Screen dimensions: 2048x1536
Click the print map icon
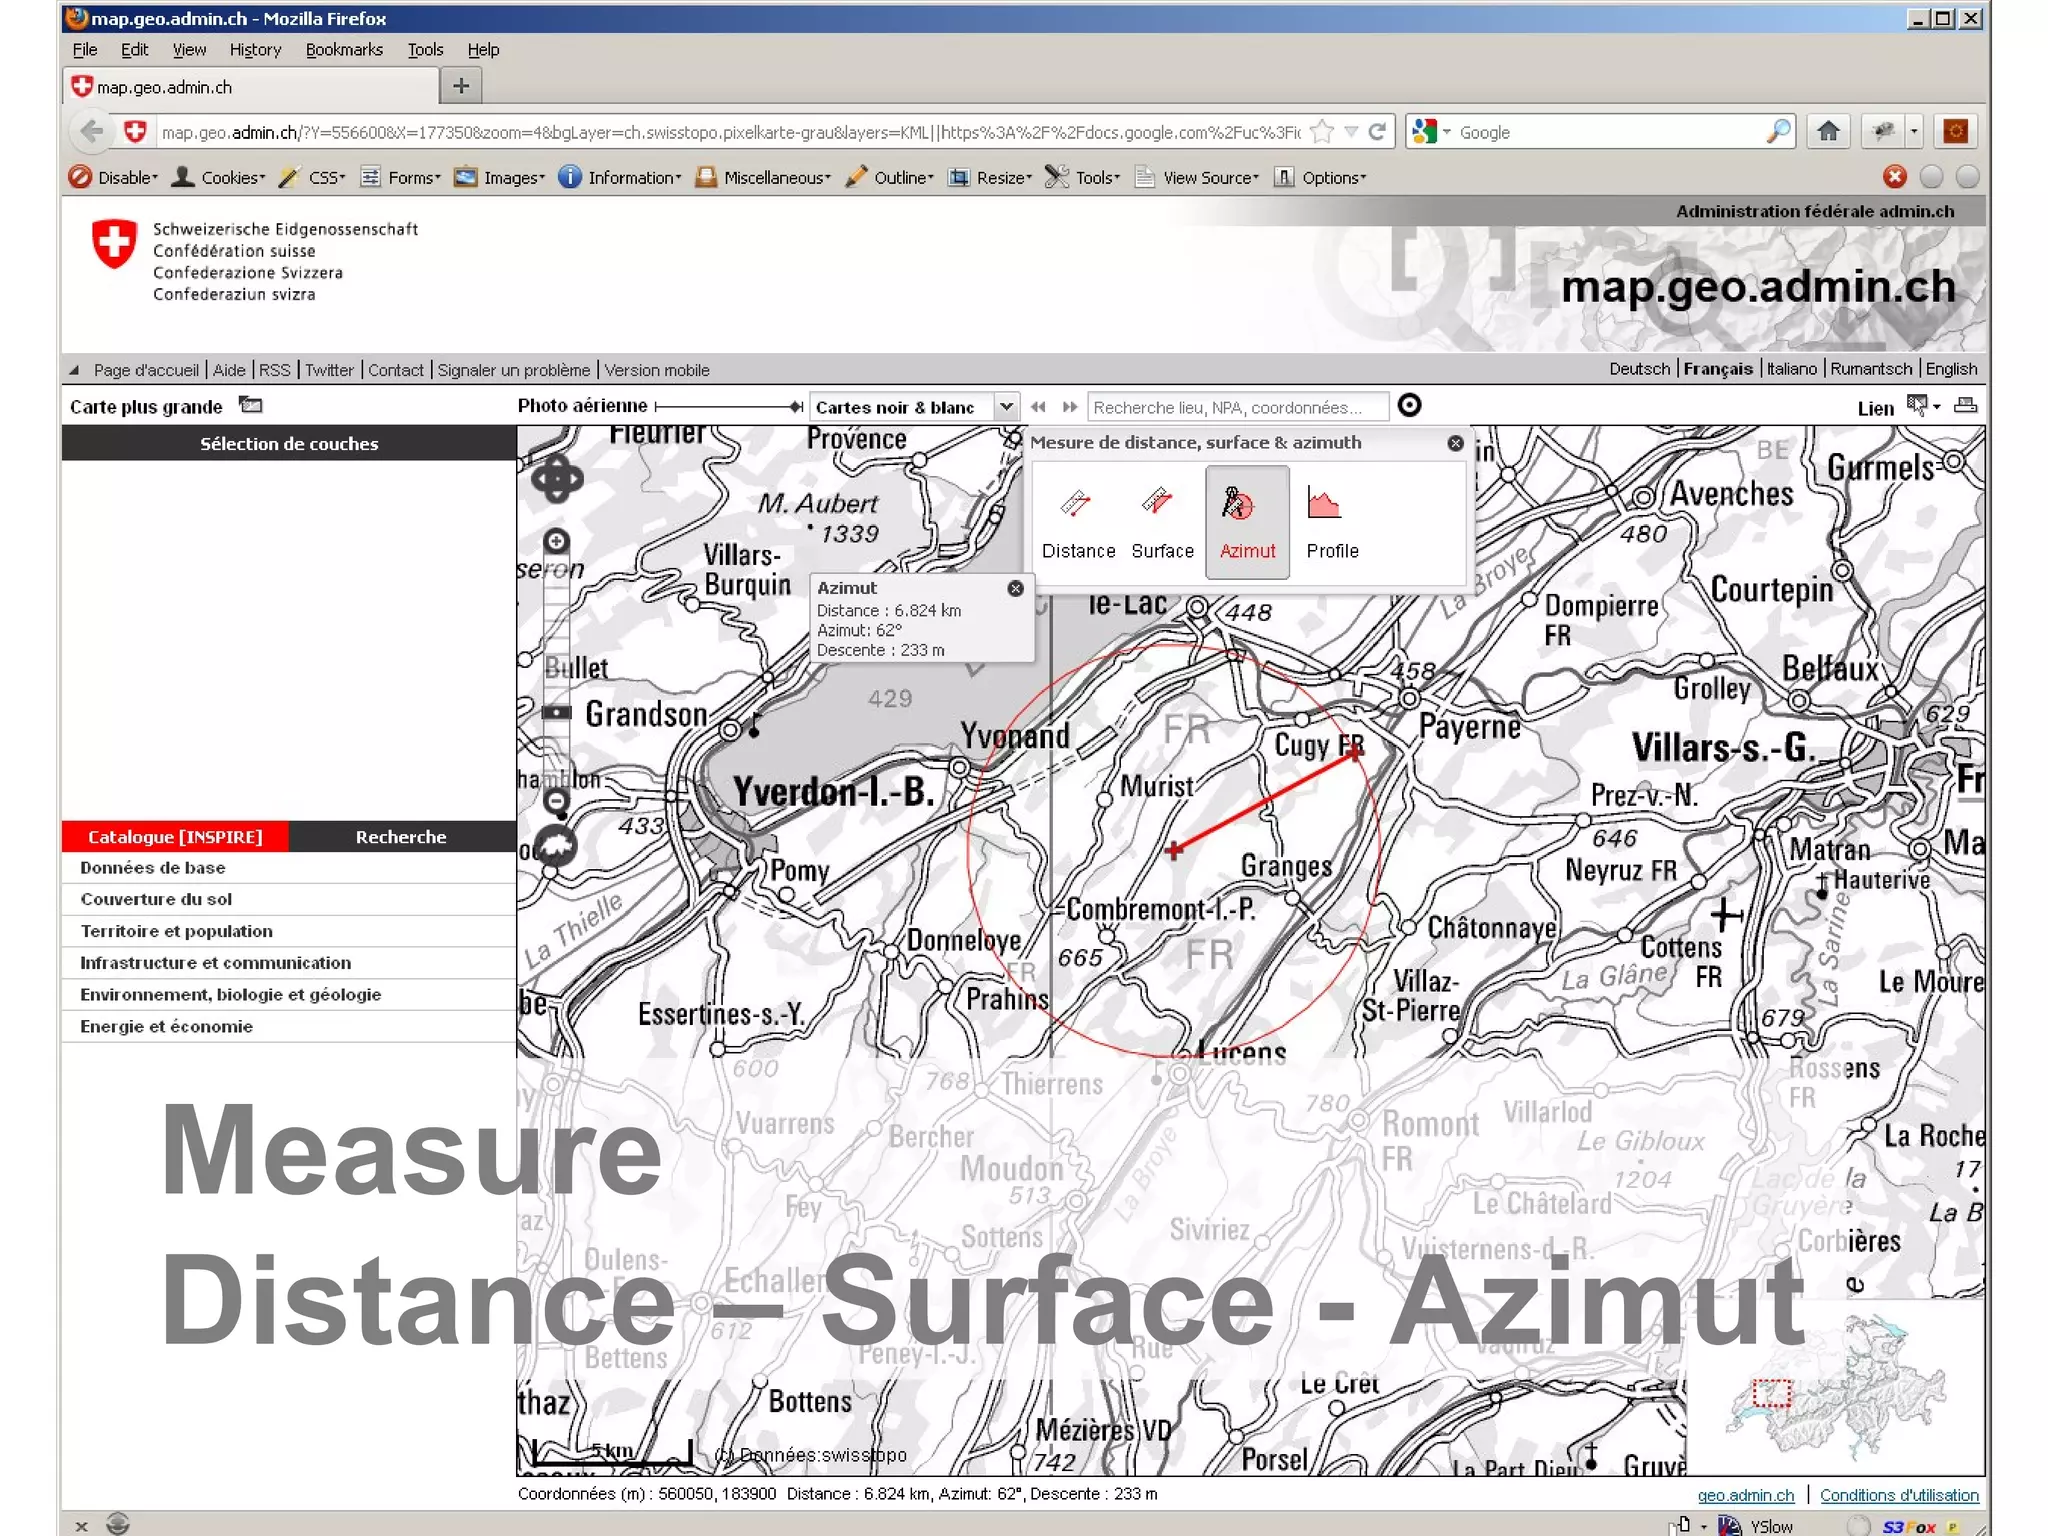(x=1965, y=405)
